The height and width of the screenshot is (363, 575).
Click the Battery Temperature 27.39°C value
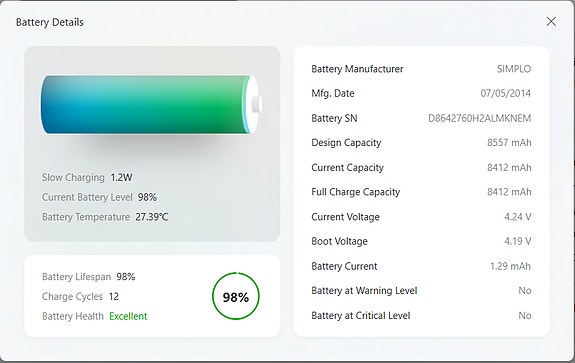152,217
